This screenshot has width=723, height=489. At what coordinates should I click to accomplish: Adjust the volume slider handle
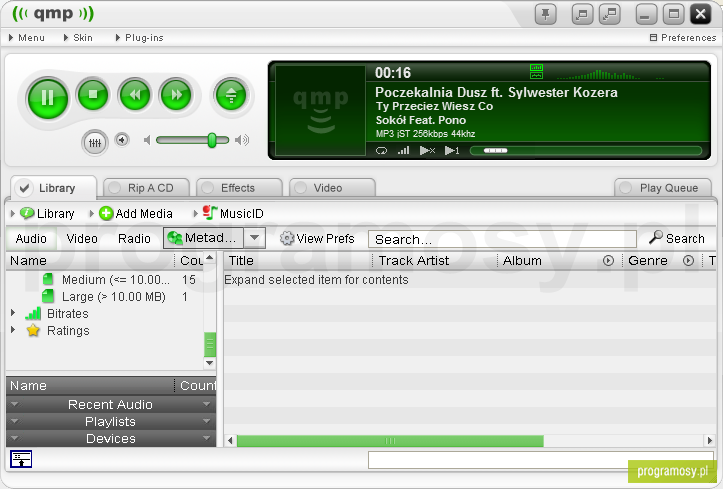tap(212, 140)
